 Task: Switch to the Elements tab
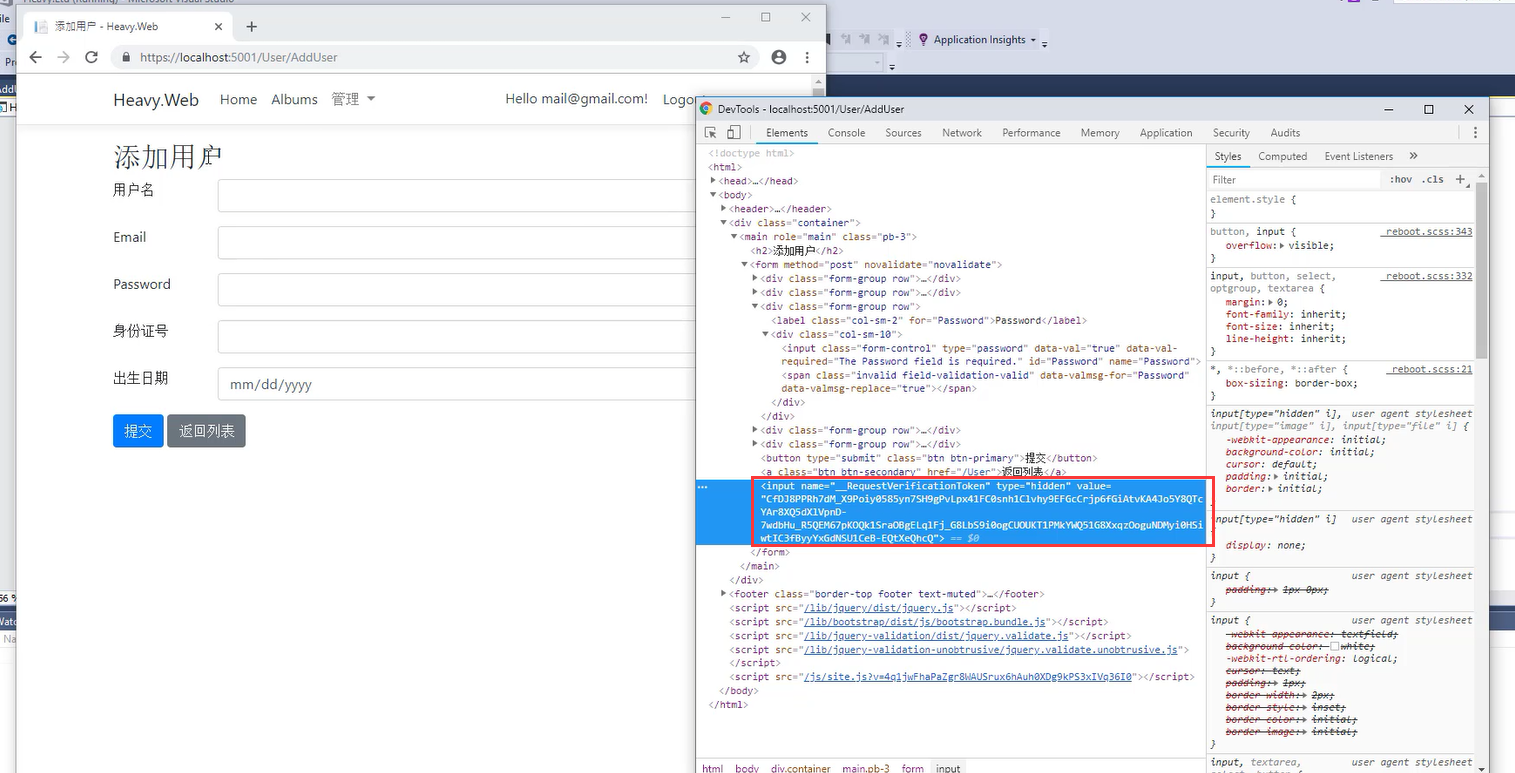tap(787, 133)
